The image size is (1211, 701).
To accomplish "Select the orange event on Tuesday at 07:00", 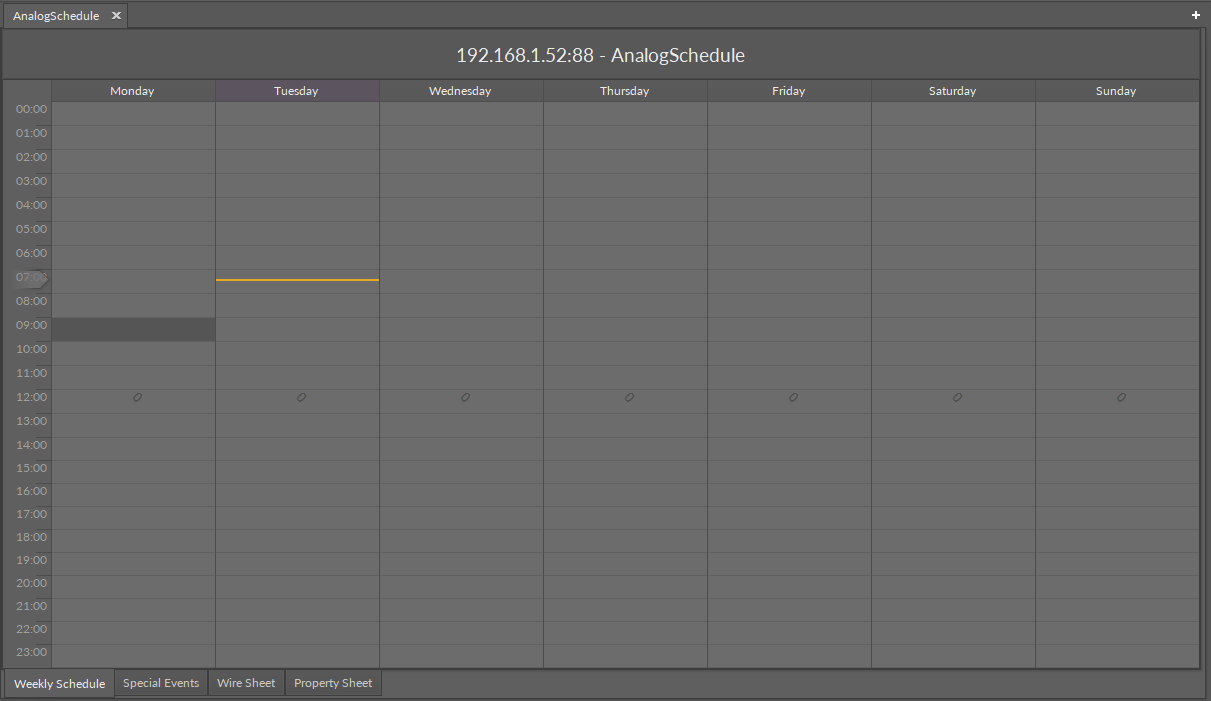I will tap(297, 279).
